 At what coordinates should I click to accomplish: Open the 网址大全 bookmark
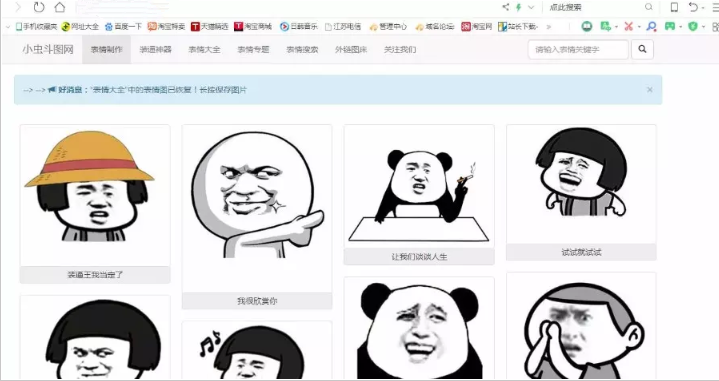click(x=80, y=27)
